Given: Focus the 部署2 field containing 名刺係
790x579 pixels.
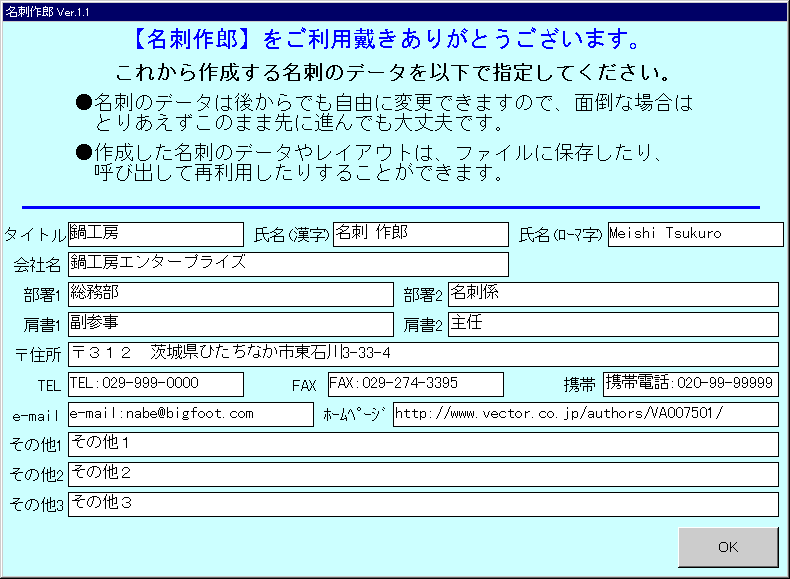Looking at the screenshot, I should (x=613, y=294).
